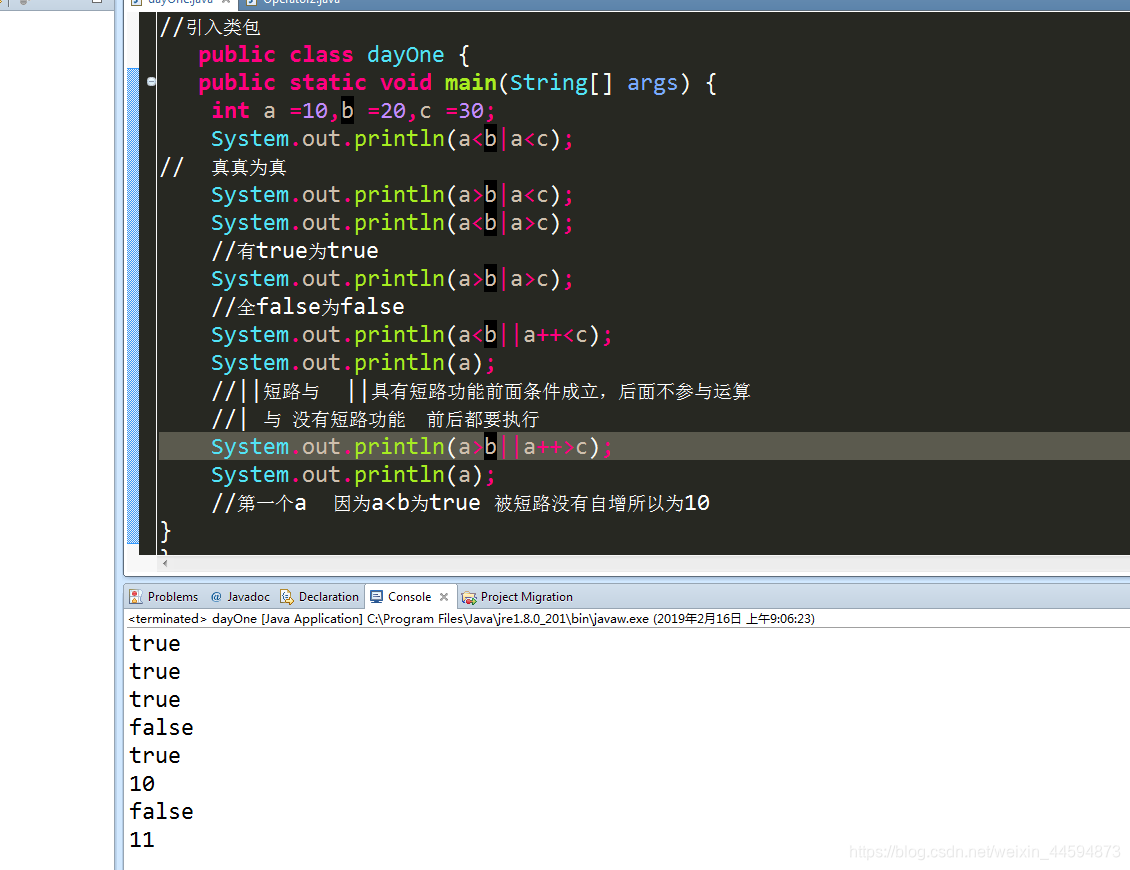
Task: Click the comment //有true为true
Action: tap(295, 251)
